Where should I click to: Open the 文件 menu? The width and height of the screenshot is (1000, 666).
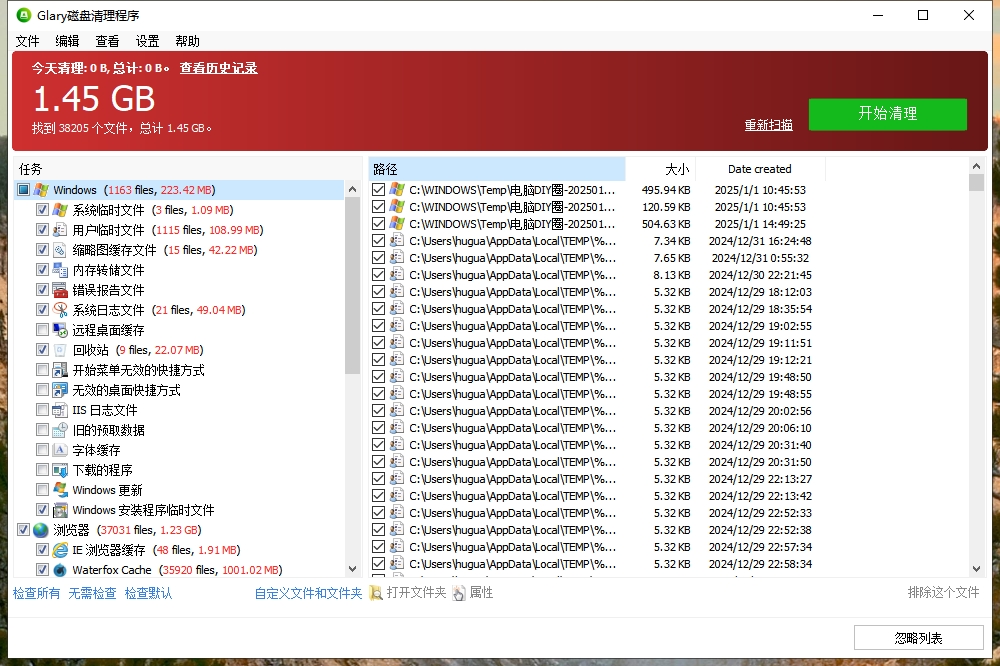27,41
